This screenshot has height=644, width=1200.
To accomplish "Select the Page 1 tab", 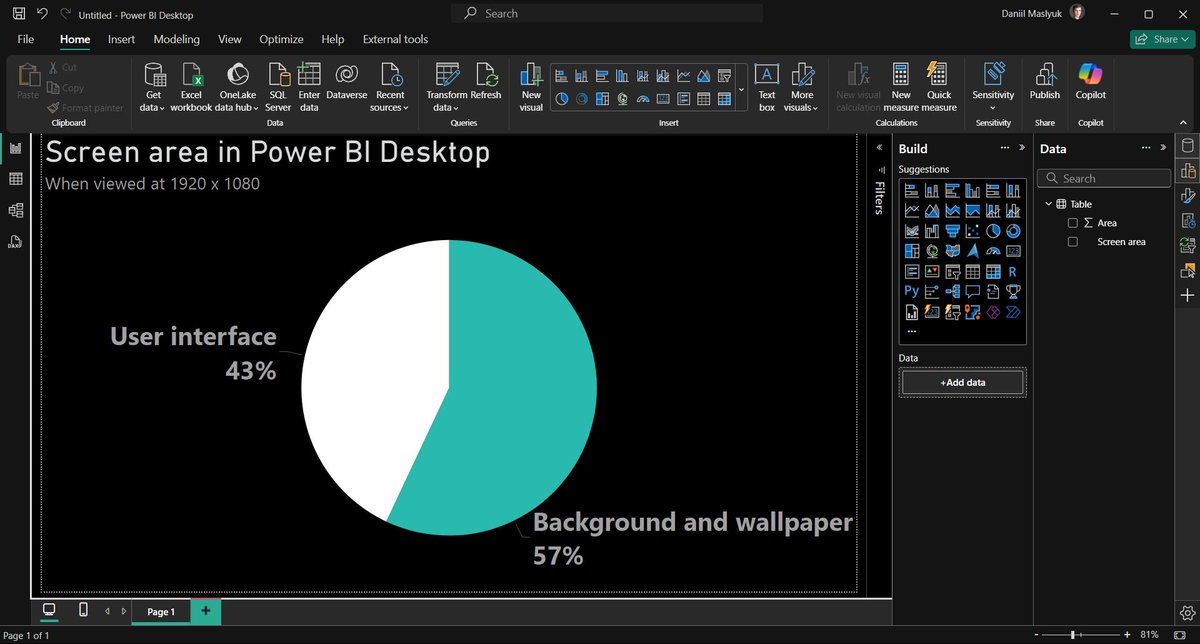I will tap(161, 611).
